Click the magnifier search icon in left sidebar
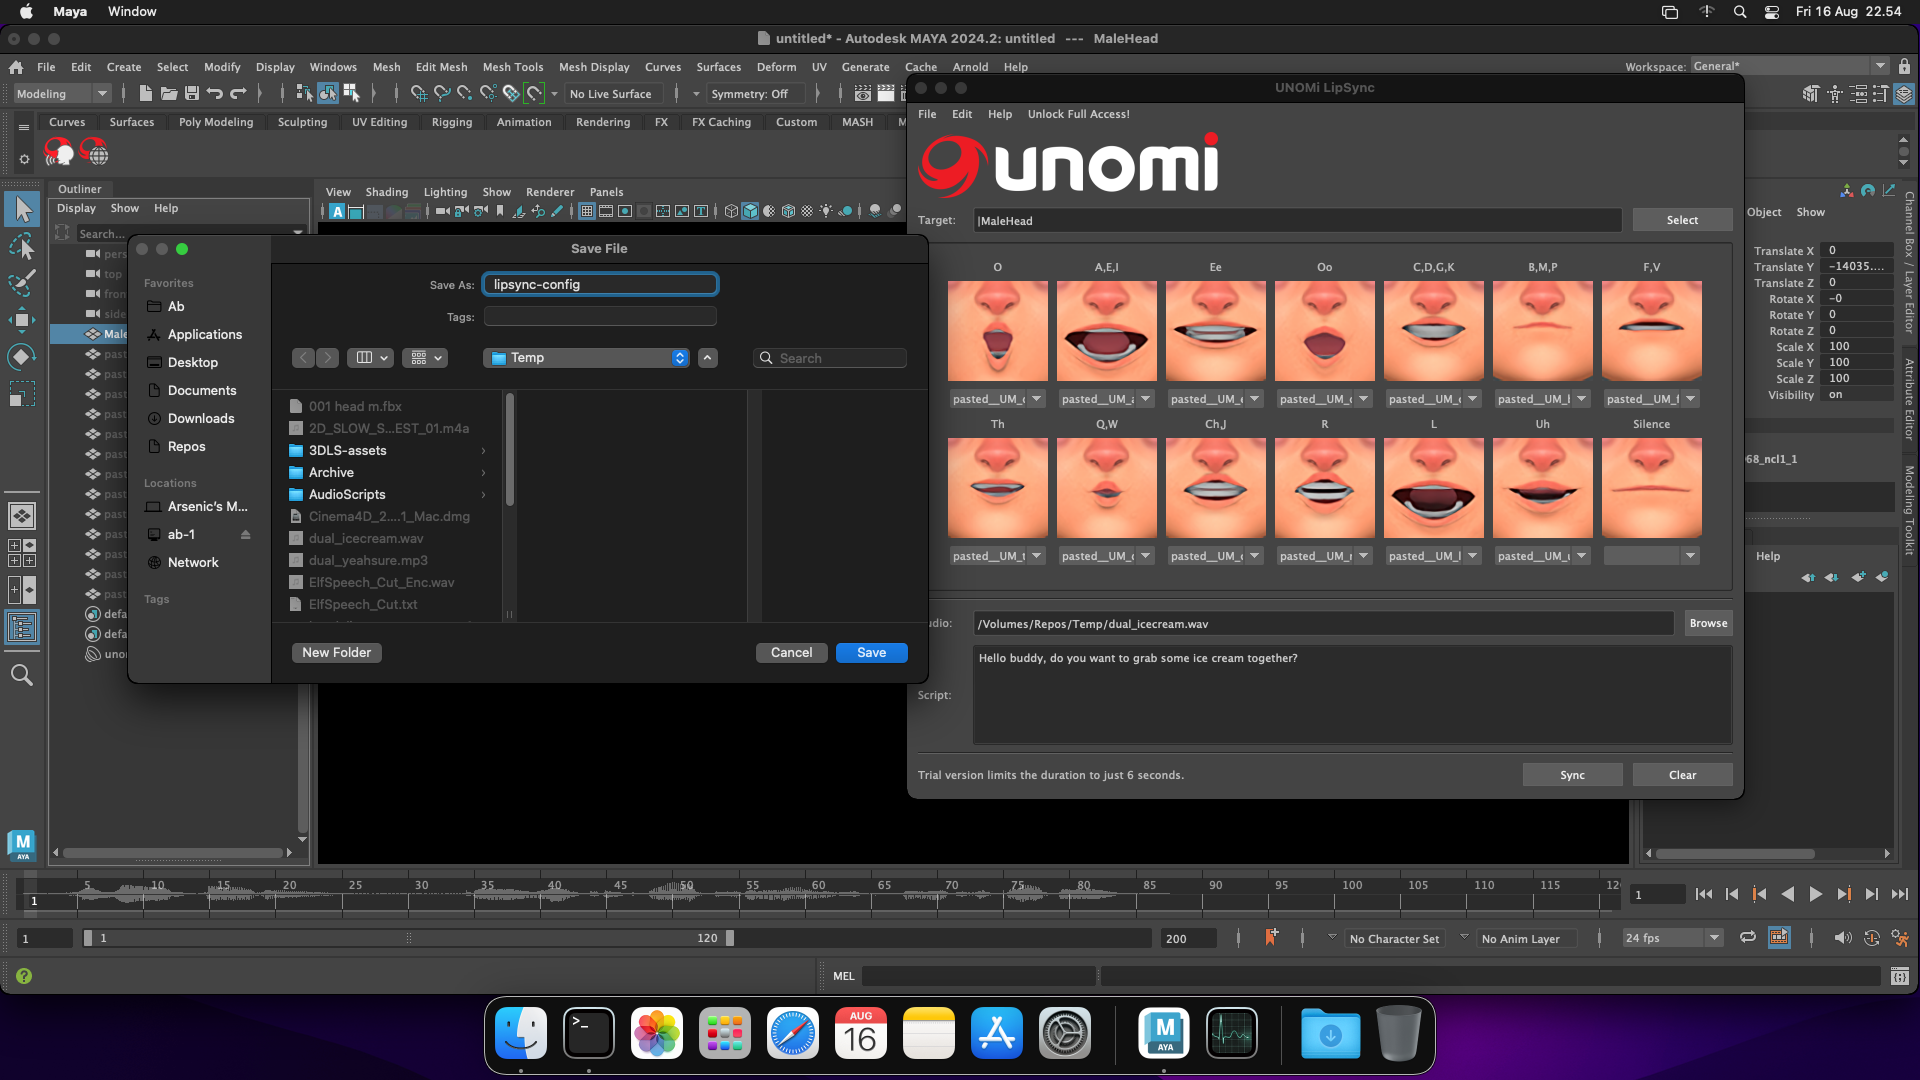The height and width of the screenshot is (1080, 1920). pyautogui.click(x=22, y=676)
